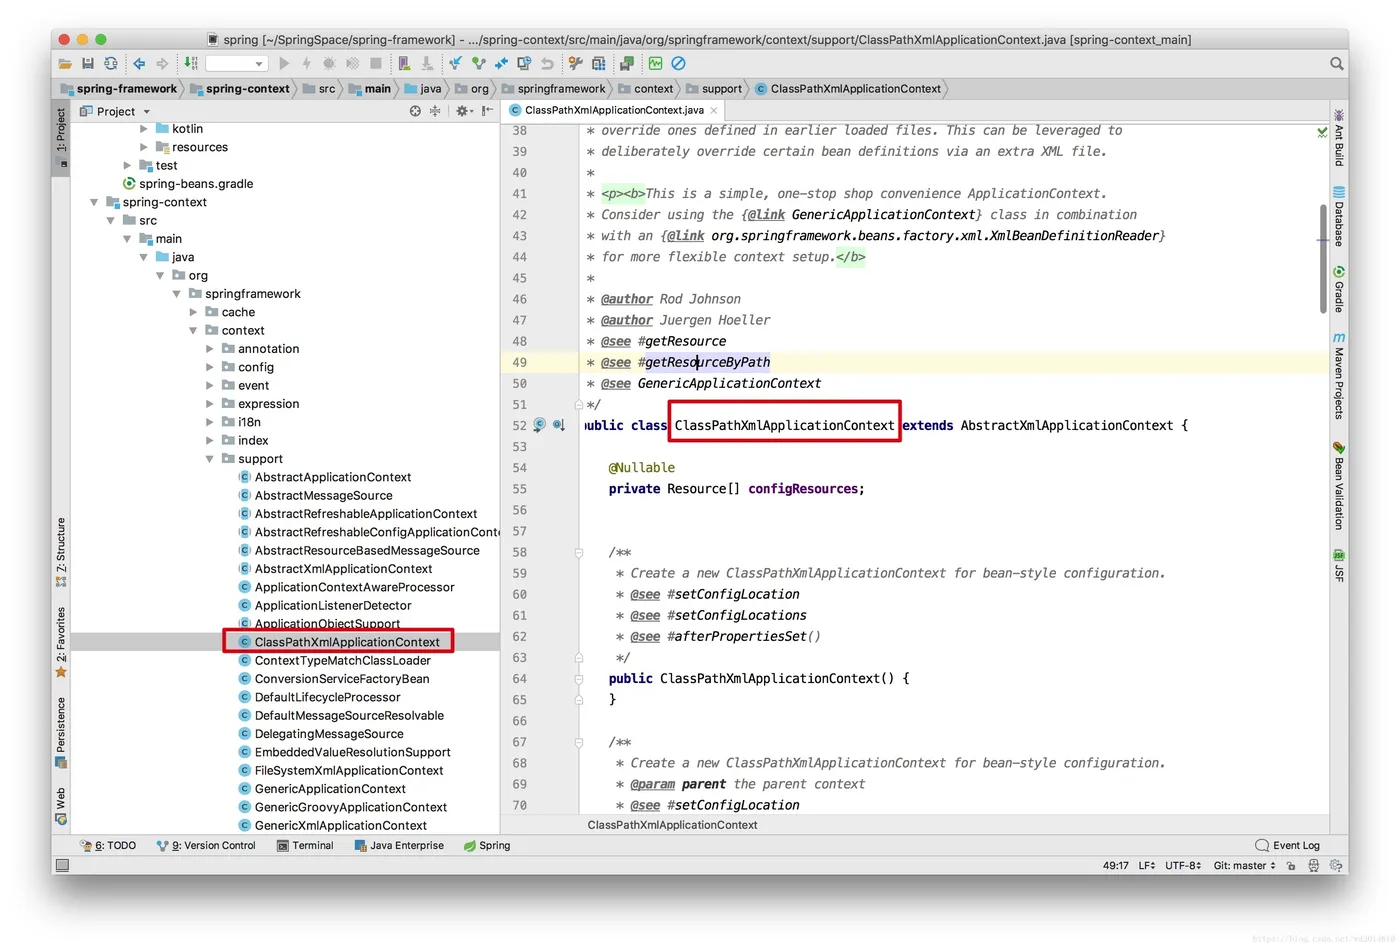Screen dimensions: 1400x948
Task: Toggle the Database tool window button
Action: [x=1338, y=216]
